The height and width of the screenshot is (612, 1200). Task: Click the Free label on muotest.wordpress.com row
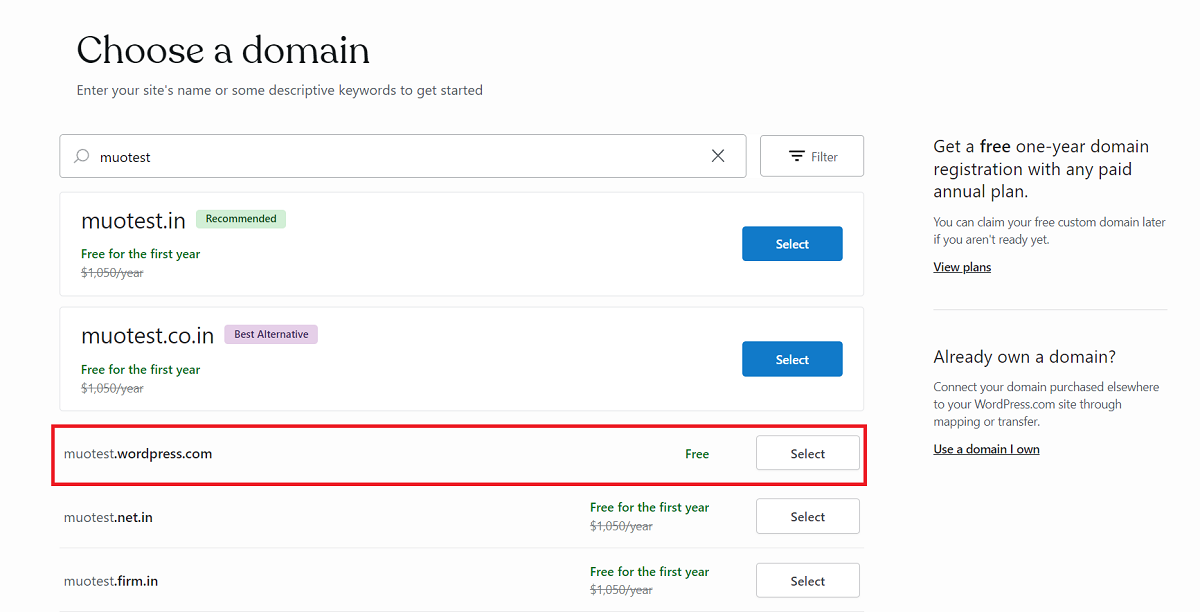point(696,453)
